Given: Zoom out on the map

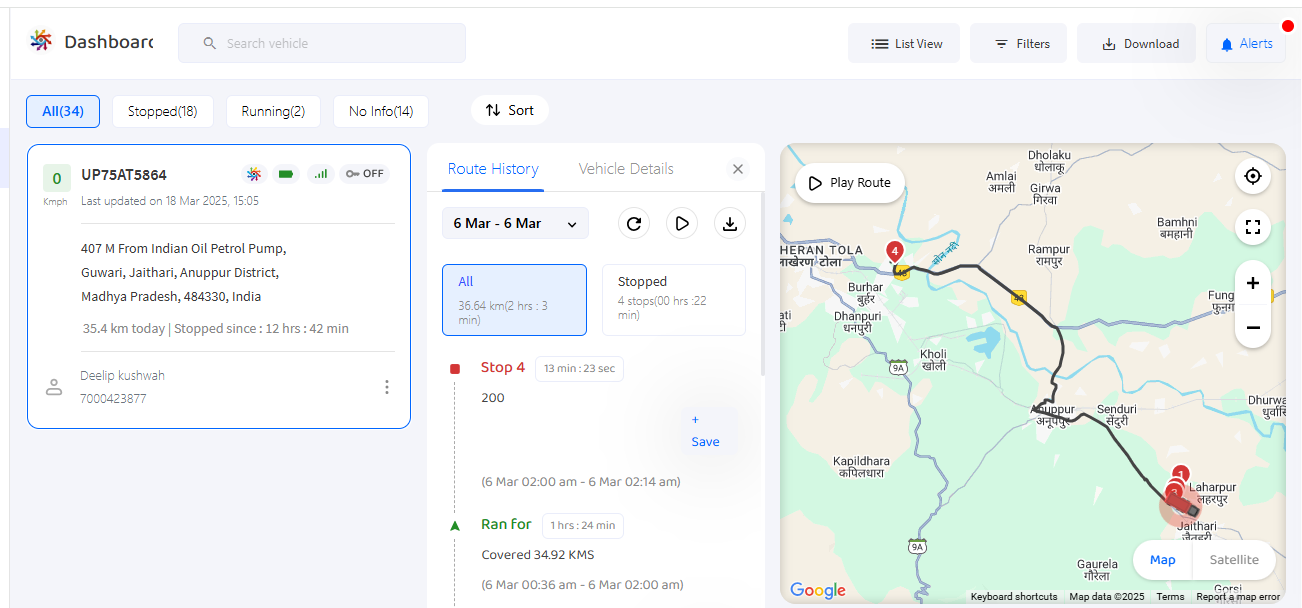Looking at the screenshot, I should click(x=1252, y=327).
